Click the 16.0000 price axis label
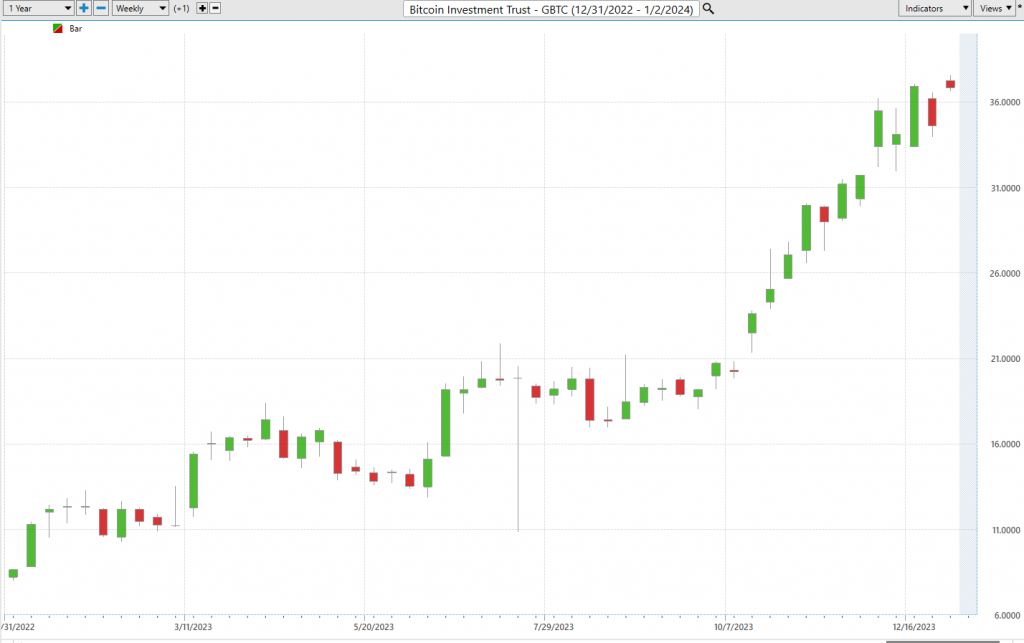 pos(1004,445)
